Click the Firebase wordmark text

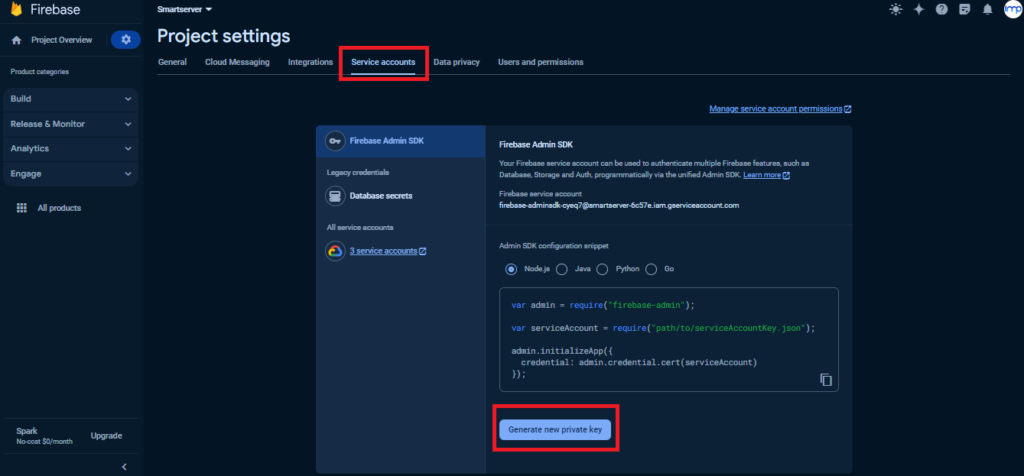coord(56,10)
